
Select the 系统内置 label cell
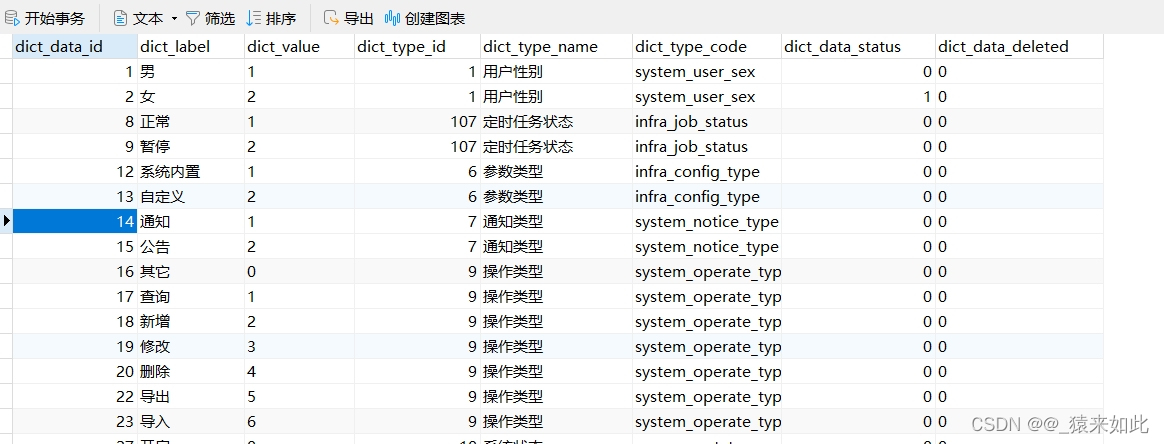coord(170,172)
